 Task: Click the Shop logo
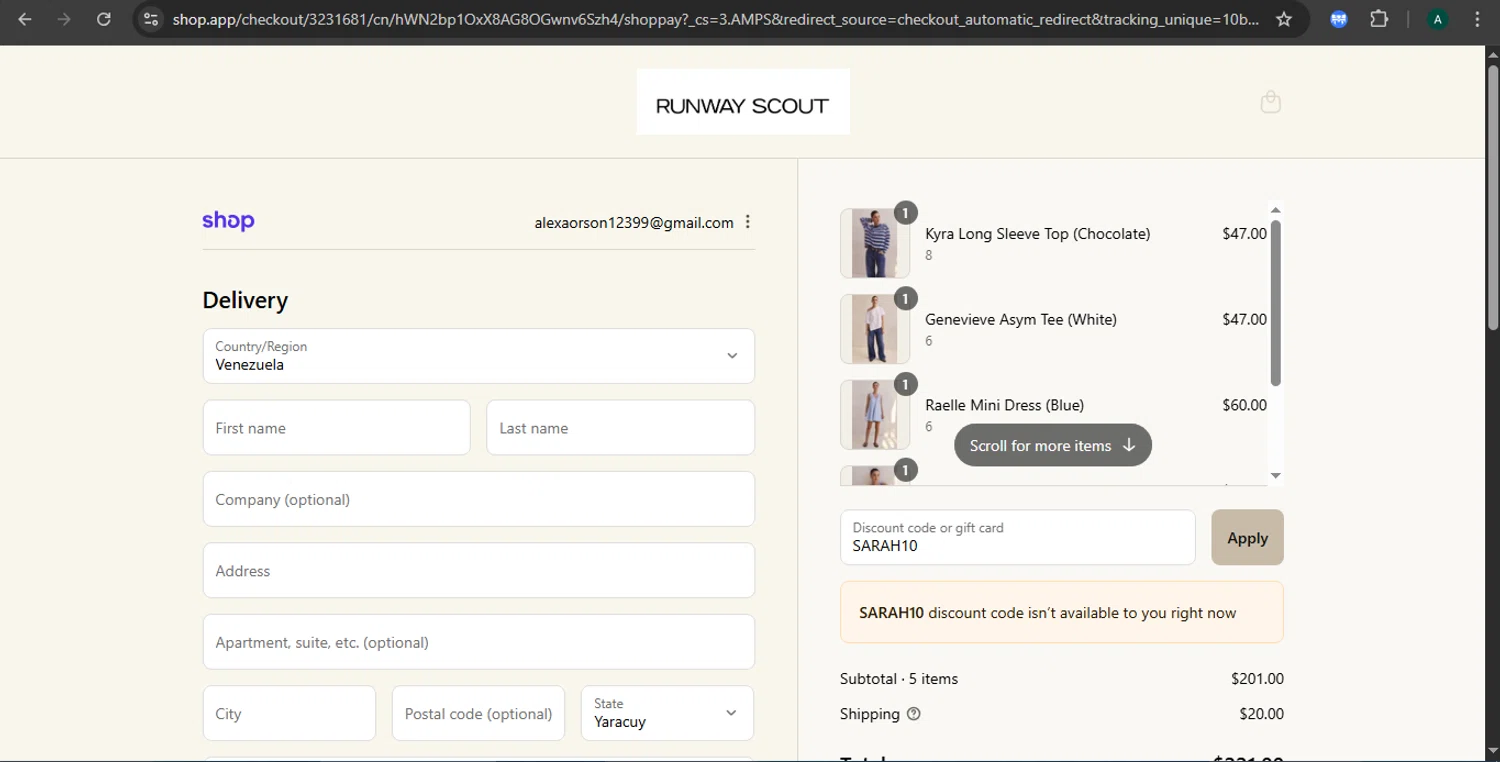228,221
